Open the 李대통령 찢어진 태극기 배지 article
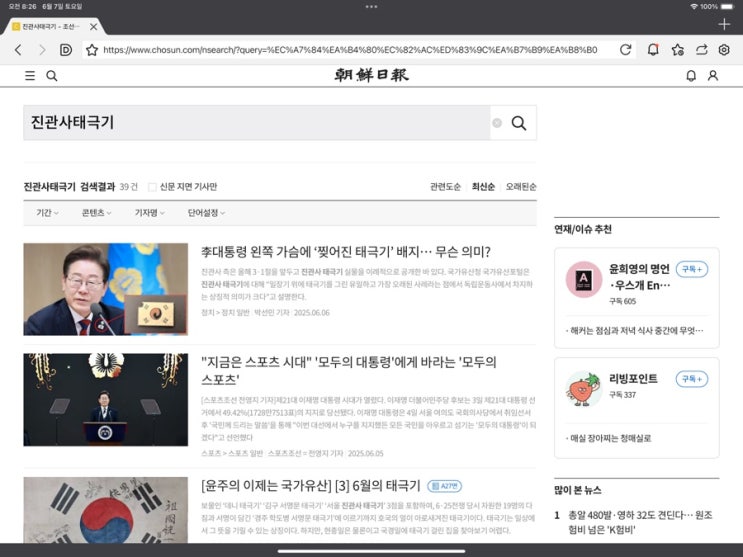 click(x=346, y=252)
